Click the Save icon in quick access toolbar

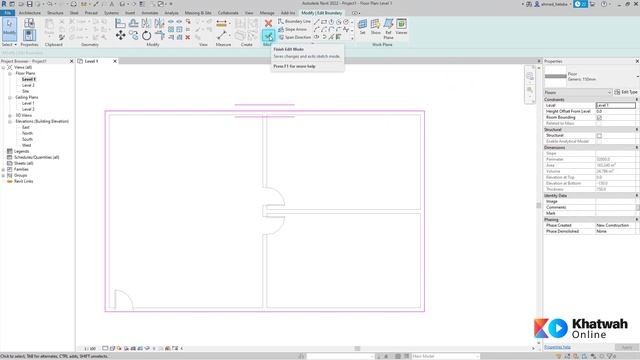click(x=29, y=4)
